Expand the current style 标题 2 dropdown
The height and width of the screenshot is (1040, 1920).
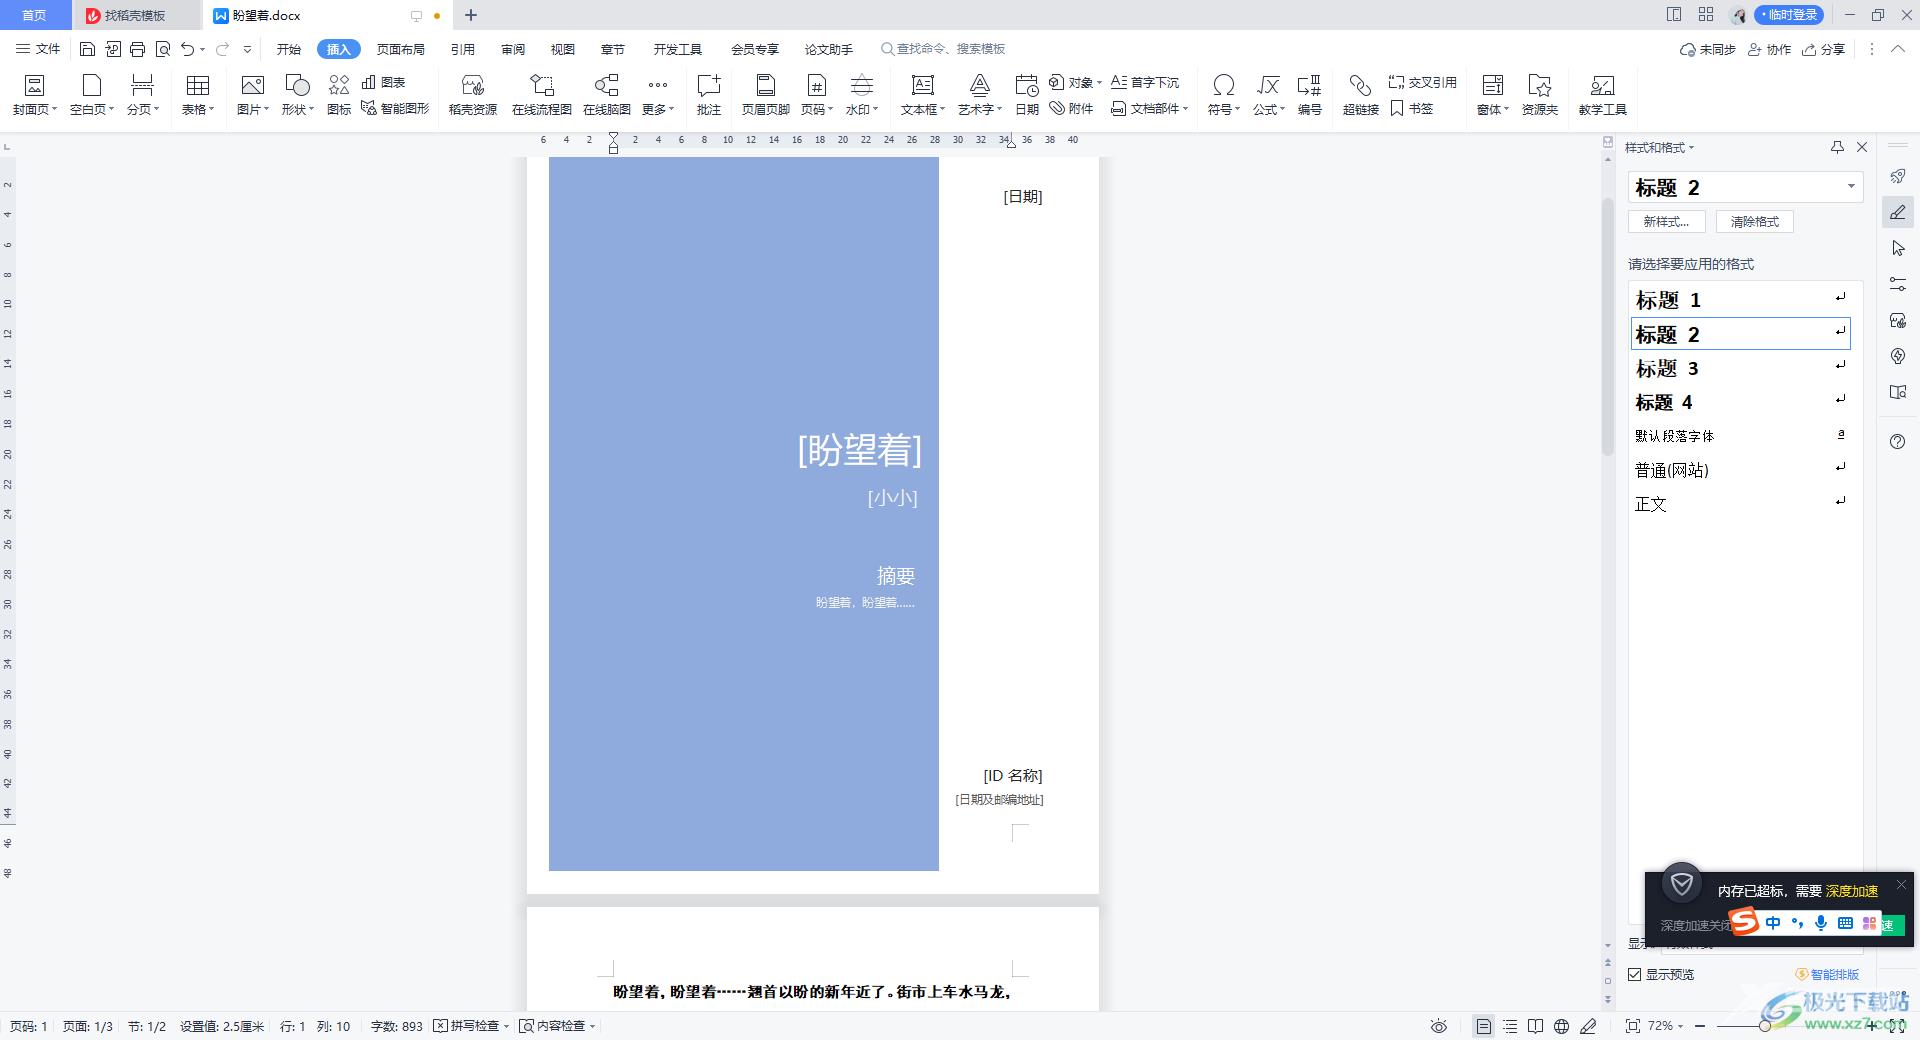1850,187
